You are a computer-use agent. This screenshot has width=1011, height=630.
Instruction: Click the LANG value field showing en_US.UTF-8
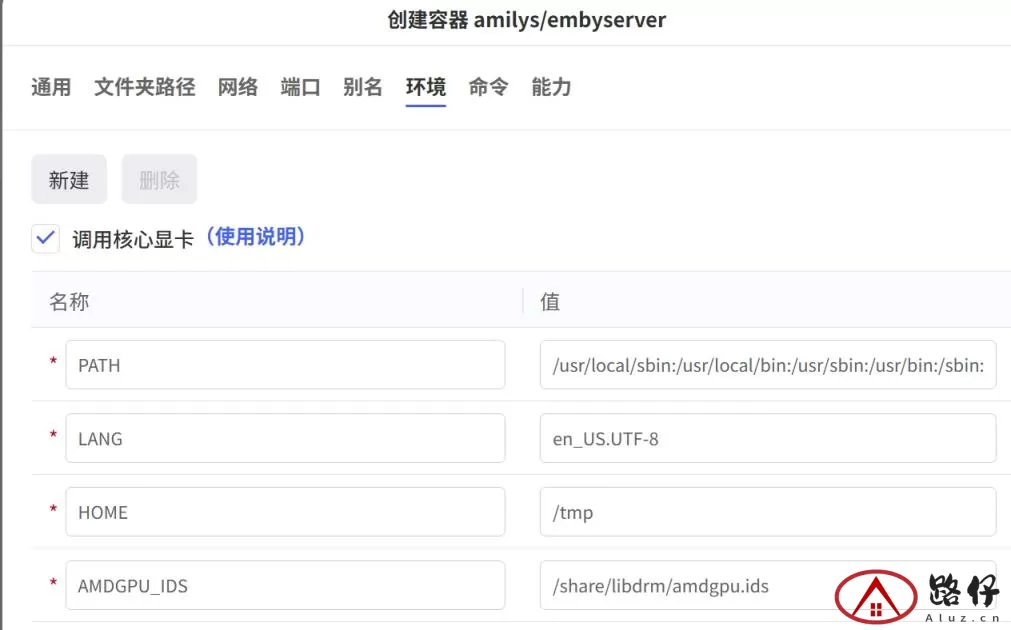coord(768,438)
